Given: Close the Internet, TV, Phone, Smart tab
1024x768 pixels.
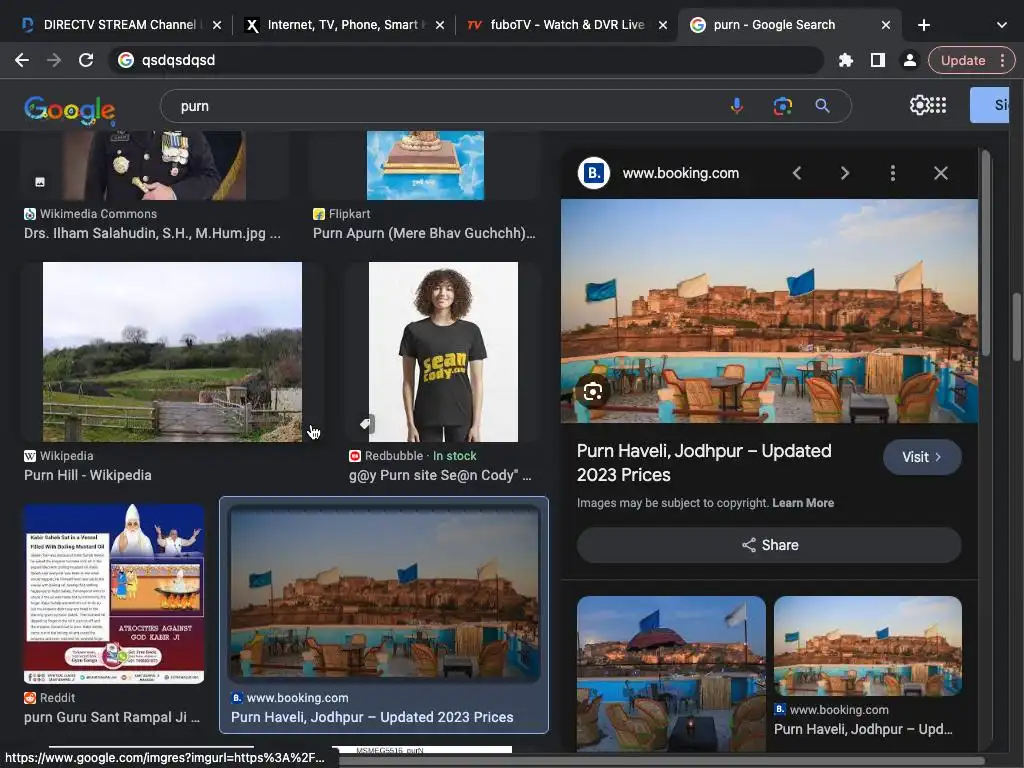Looking at the screenshot, I should point(440,25).
